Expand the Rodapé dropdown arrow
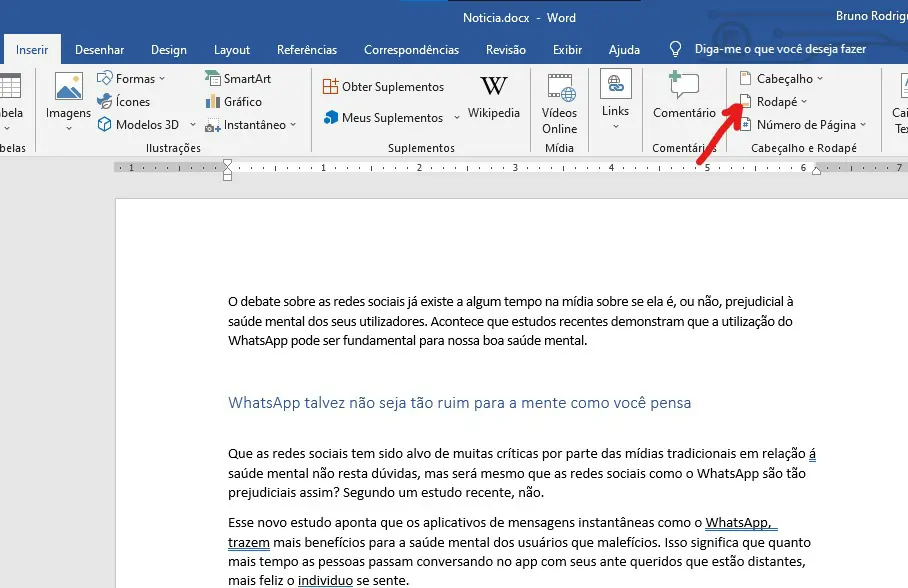Image resolution: width=908 pixels, height=588 pixels. 804,101
